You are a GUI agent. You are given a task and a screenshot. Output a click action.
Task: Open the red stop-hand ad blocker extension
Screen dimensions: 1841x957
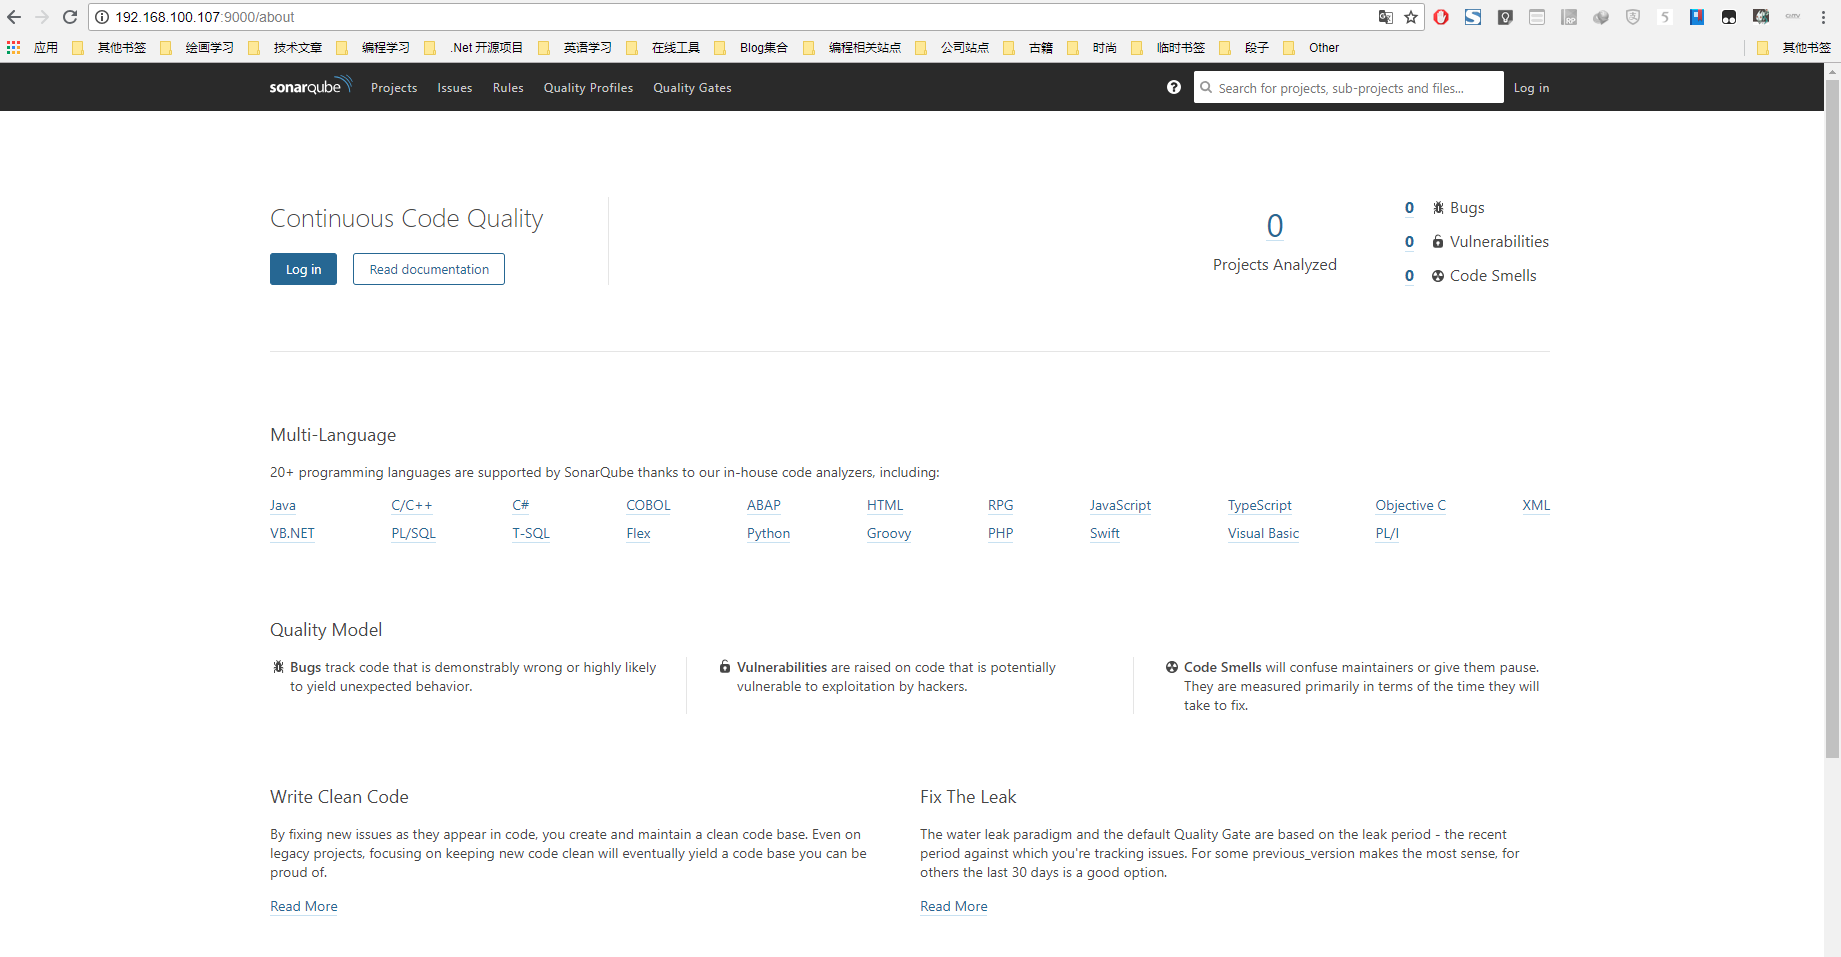(x=1441, y=17)
